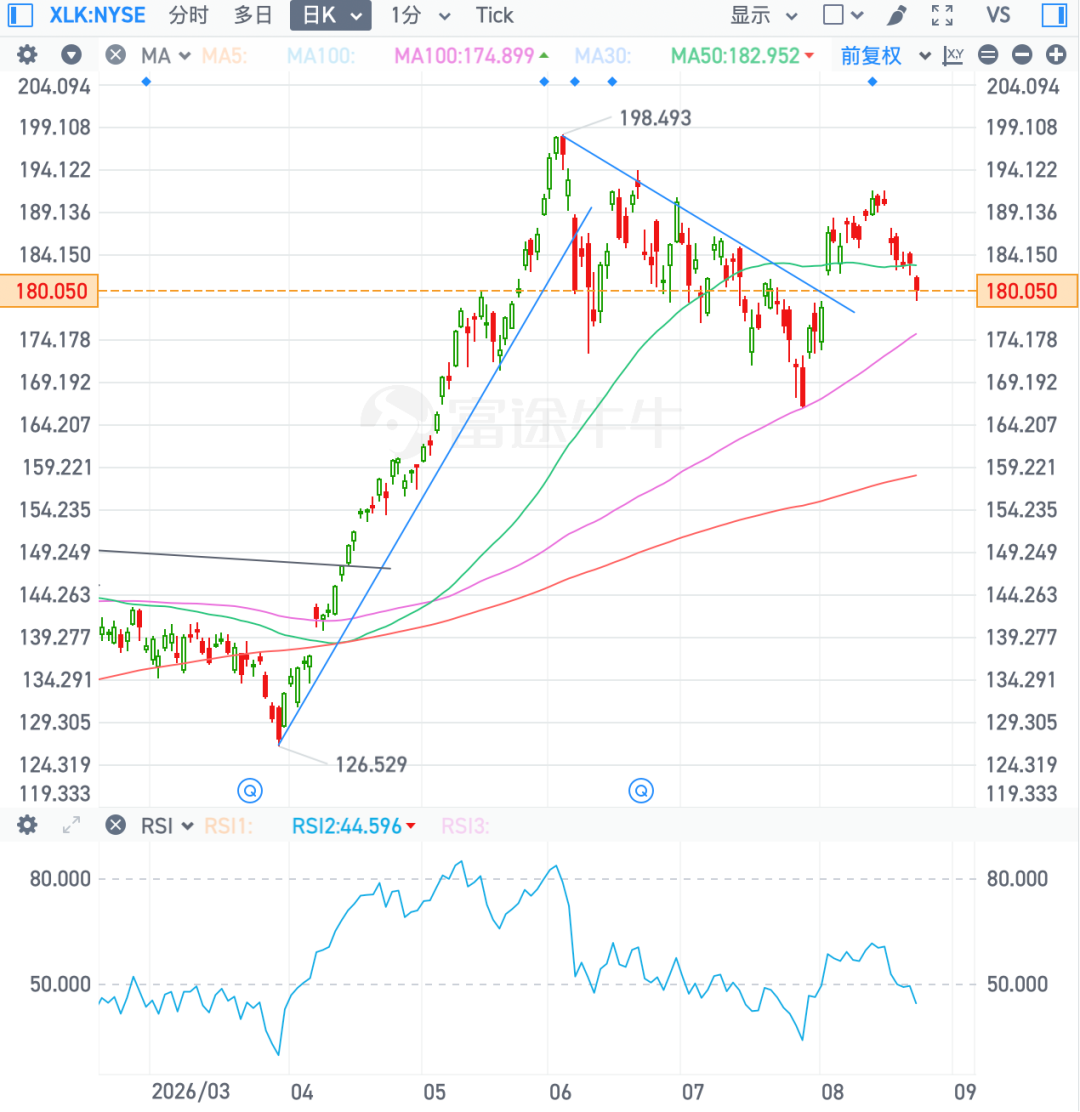Screen dimensions: 1080x1112
Task: Open the 日K period dropdown
Action: point(330,15)
